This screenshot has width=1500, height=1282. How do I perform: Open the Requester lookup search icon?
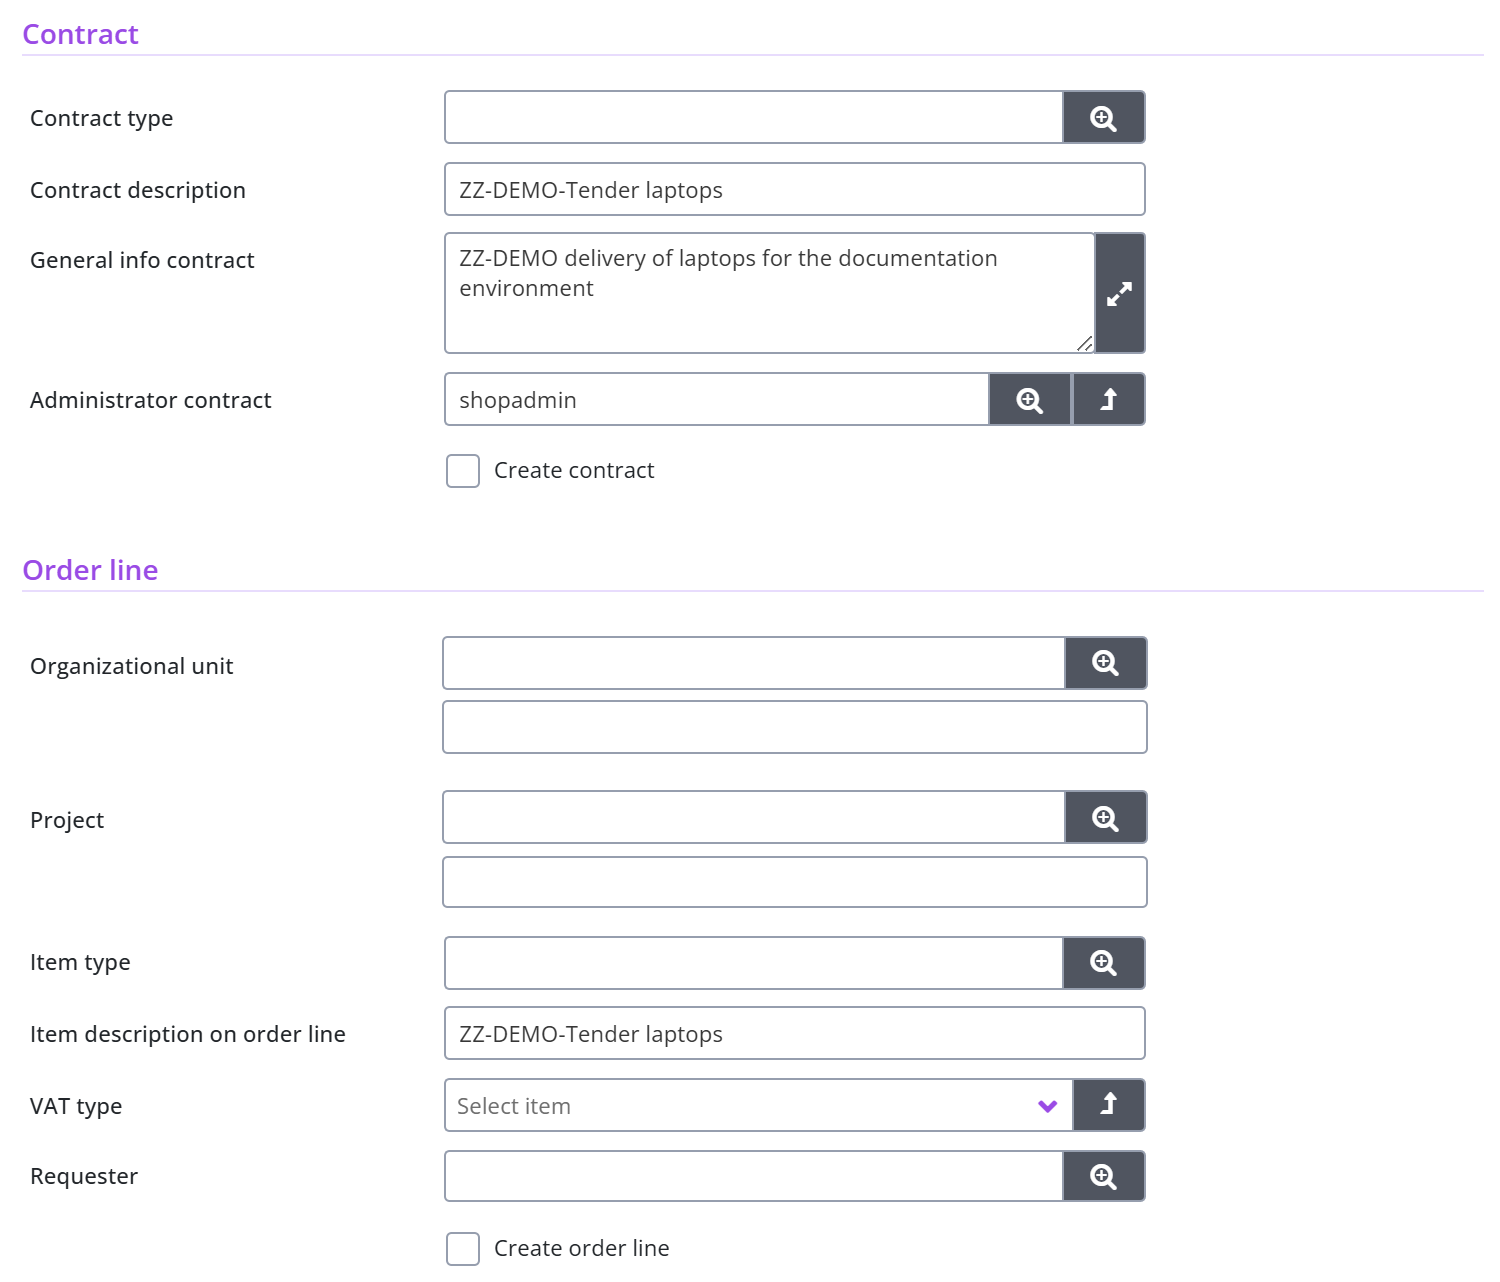[x=1103, y=1176]
